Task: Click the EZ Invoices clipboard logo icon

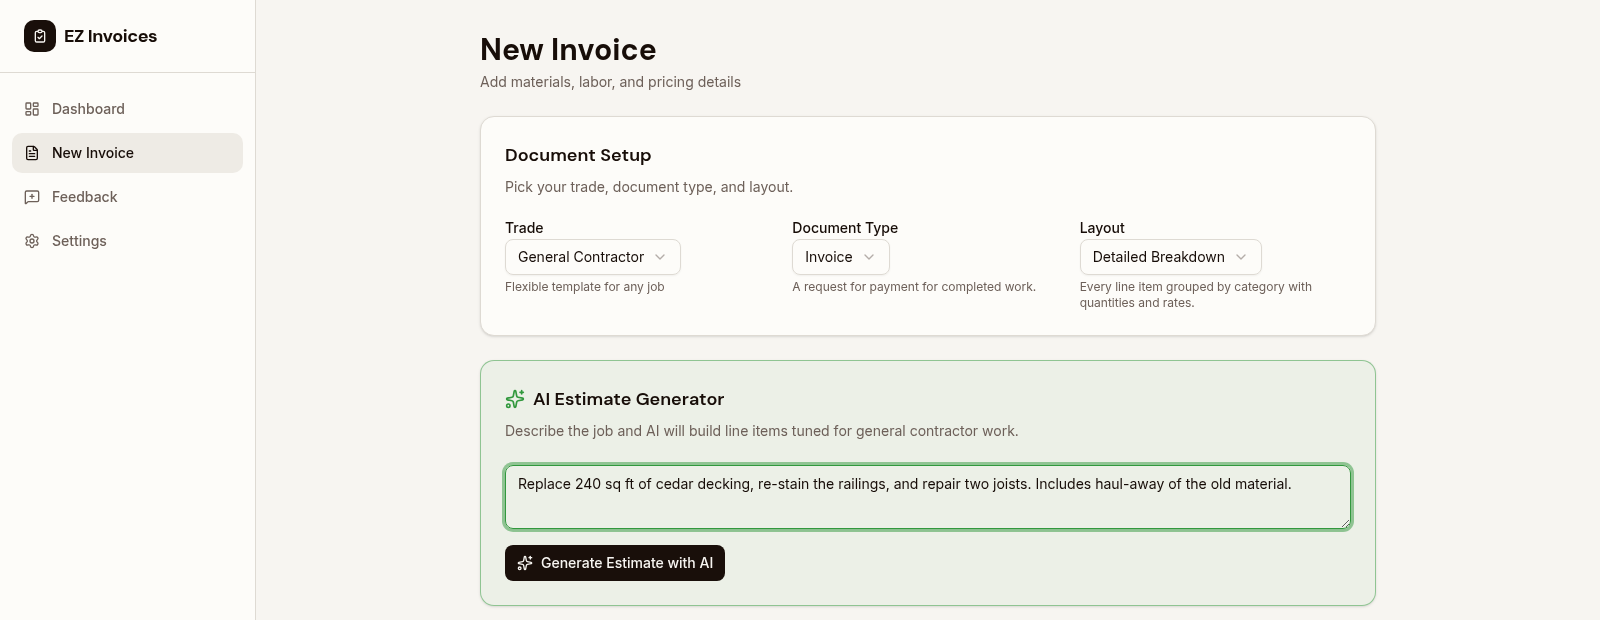Action: click(40, 36)
